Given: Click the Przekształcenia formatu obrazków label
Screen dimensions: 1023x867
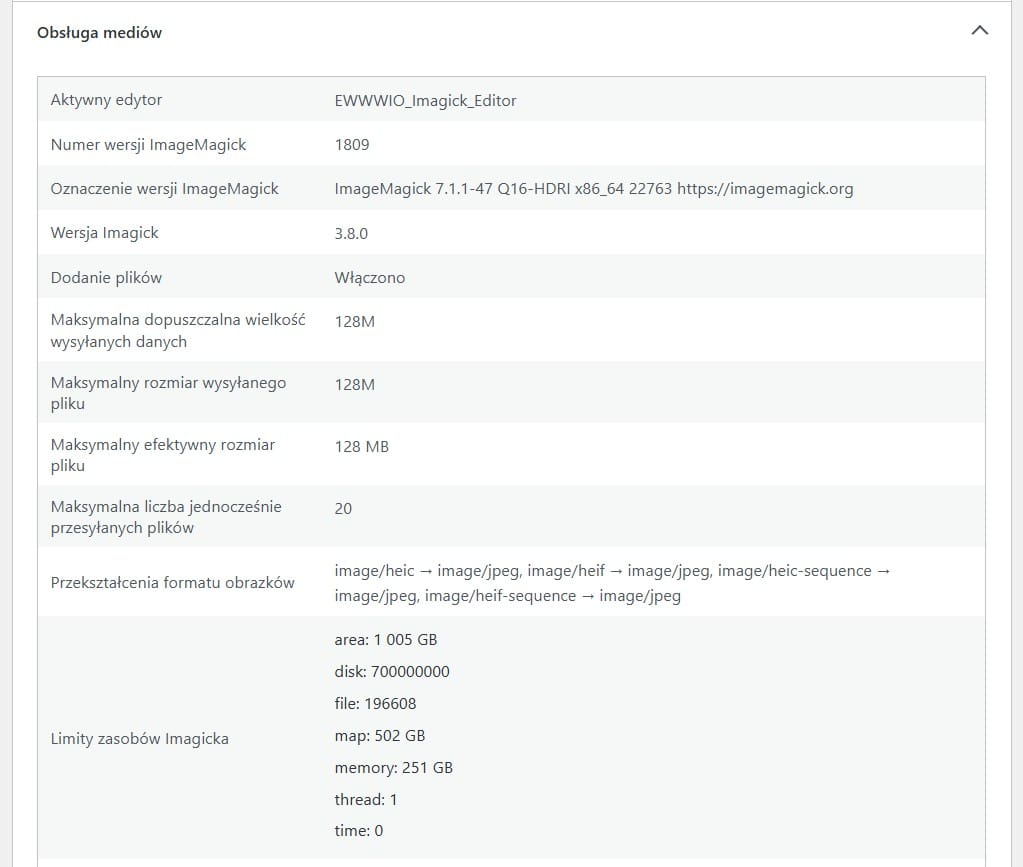Looking at the screenshot, I should [172, 583].
